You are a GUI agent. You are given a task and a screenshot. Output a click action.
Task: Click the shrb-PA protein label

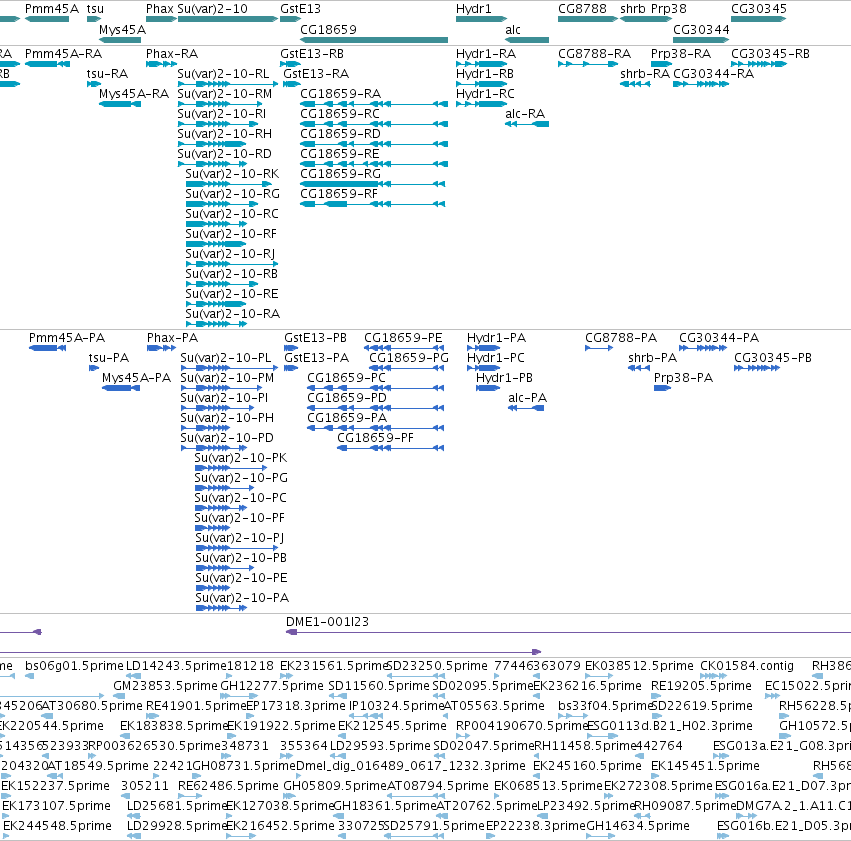(652, 358)
